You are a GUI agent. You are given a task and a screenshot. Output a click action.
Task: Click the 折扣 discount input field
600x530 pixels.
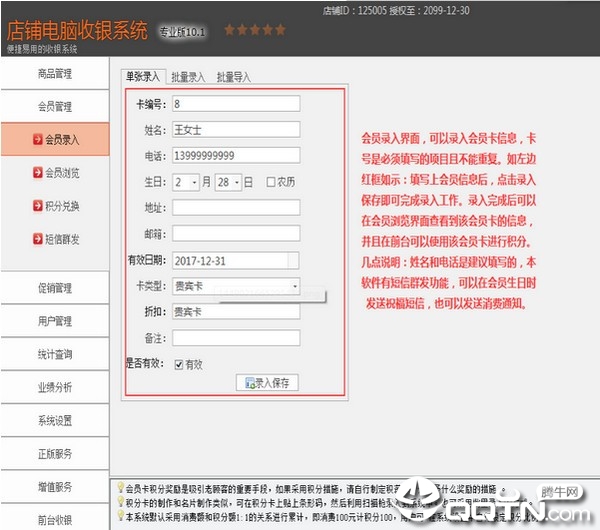click(236, 311)
